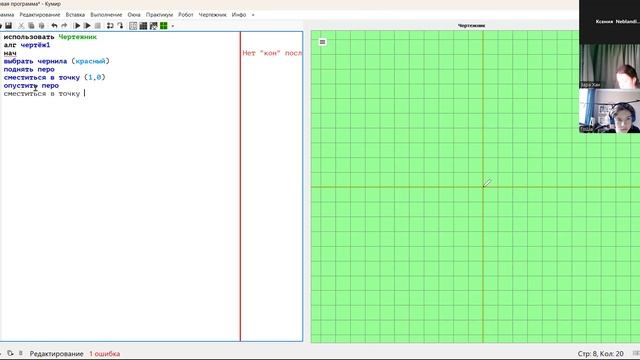The width and height of the screenshot is (640, 360).
Task: Open the Окна menu
Action: 134,15
